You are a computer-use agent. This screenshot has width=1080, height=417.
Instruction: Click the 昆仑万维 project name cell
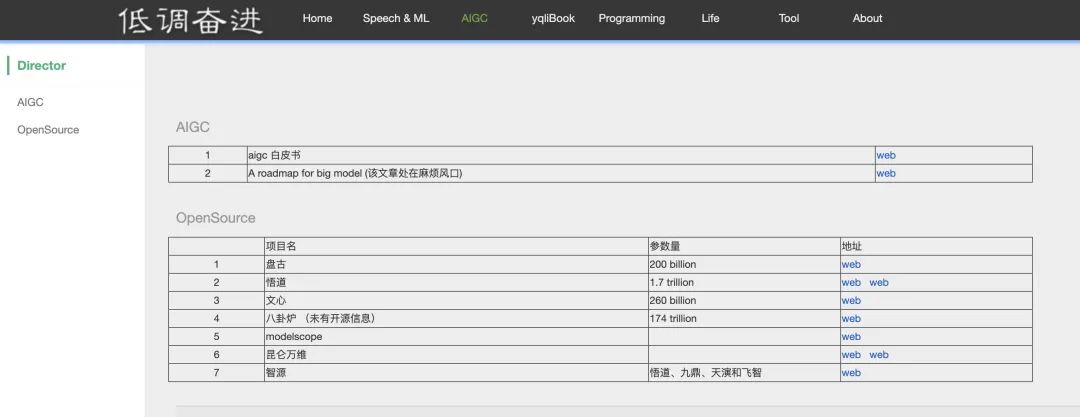point(456,354)
